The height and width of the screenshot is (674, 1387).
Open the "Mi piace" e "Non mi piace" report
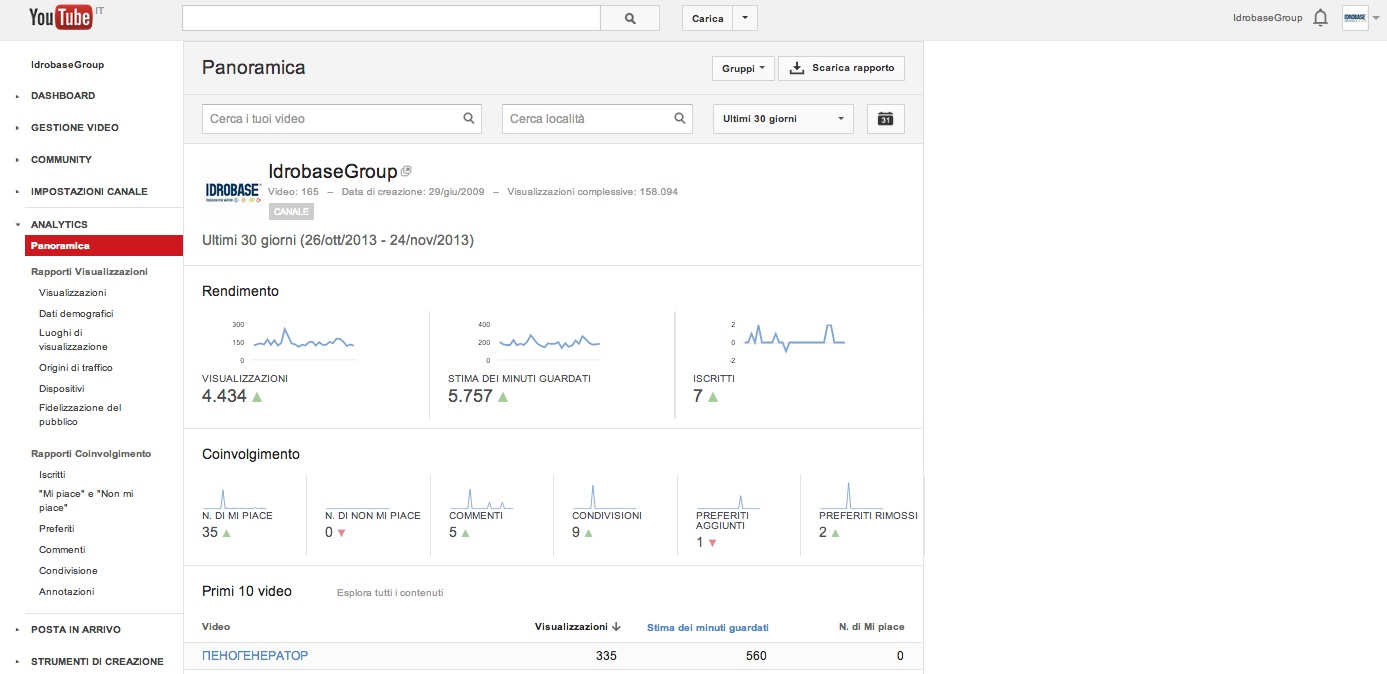[x=85, y=501]
